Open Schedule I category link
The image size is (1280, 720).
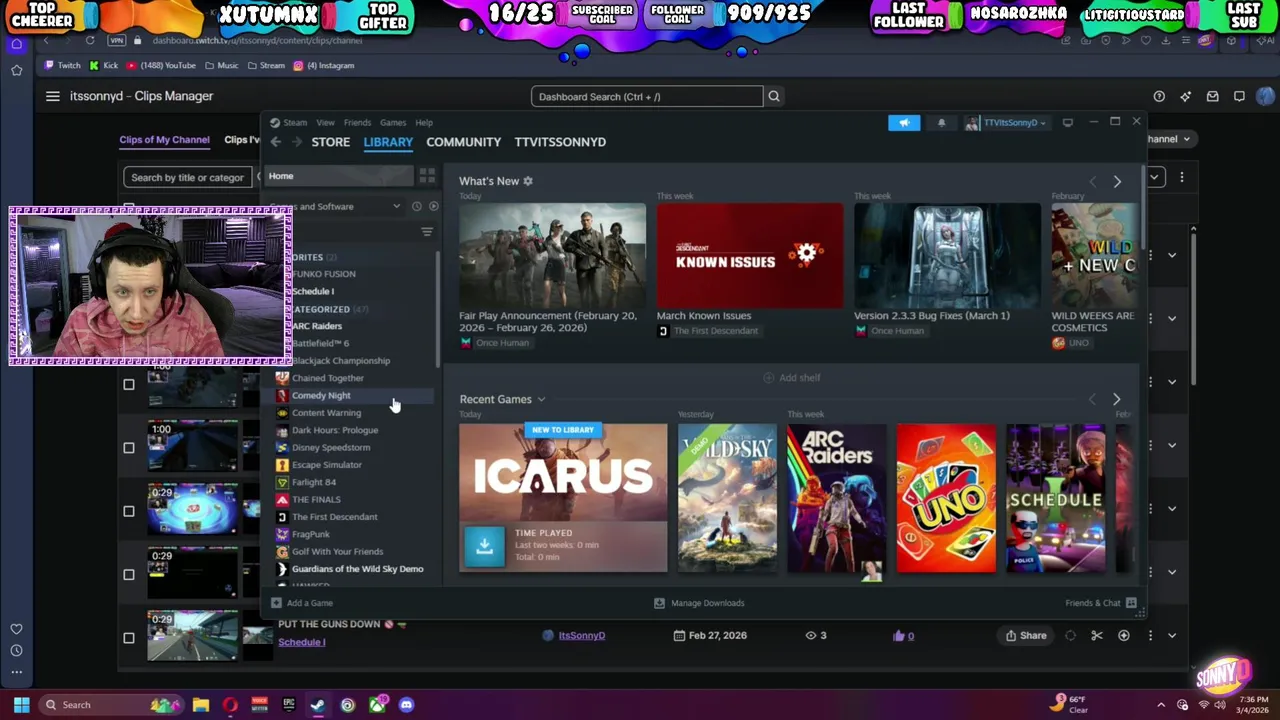pyautogui.click(x=302, y=642)
